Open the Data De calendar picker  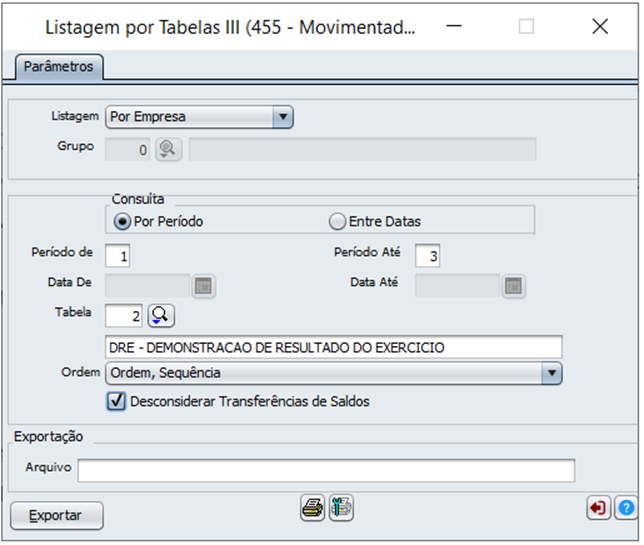point(204,285)
